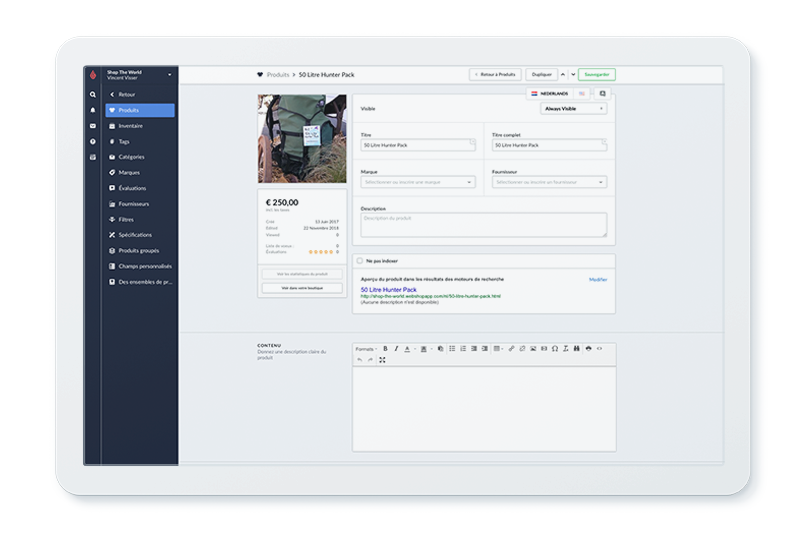Click the insert image editor icon
The width and height of the screenshot is (800, 550).
(x=533, y=348)
